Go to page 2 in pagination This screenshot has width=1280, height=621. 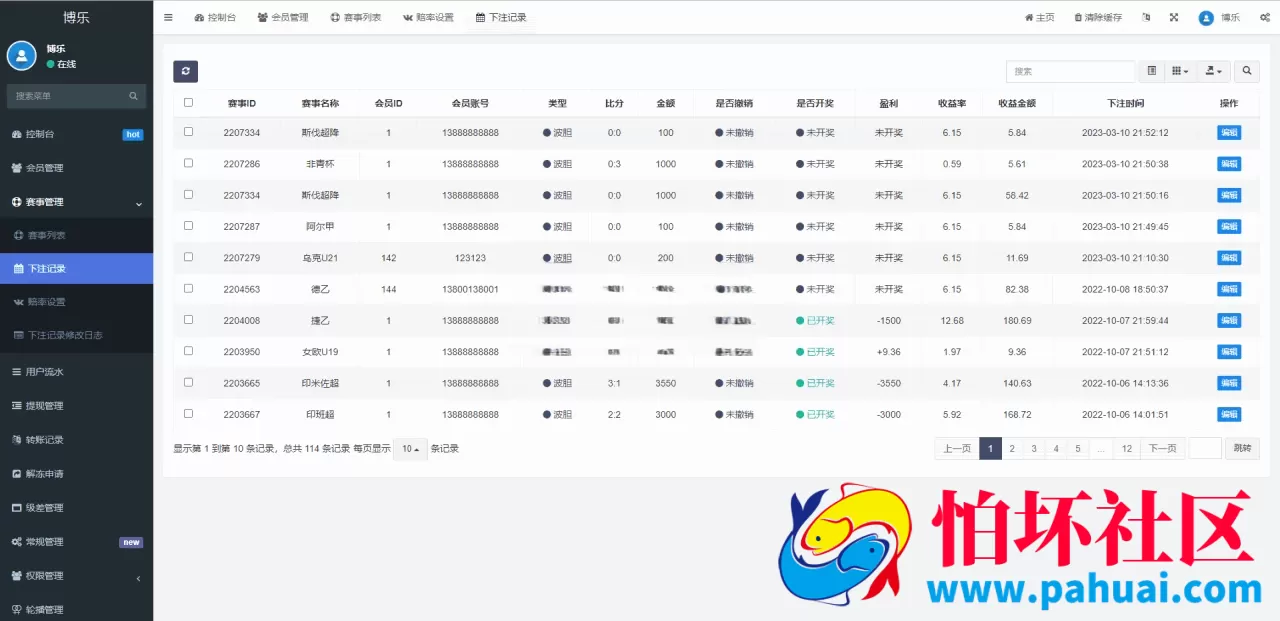1012,449
